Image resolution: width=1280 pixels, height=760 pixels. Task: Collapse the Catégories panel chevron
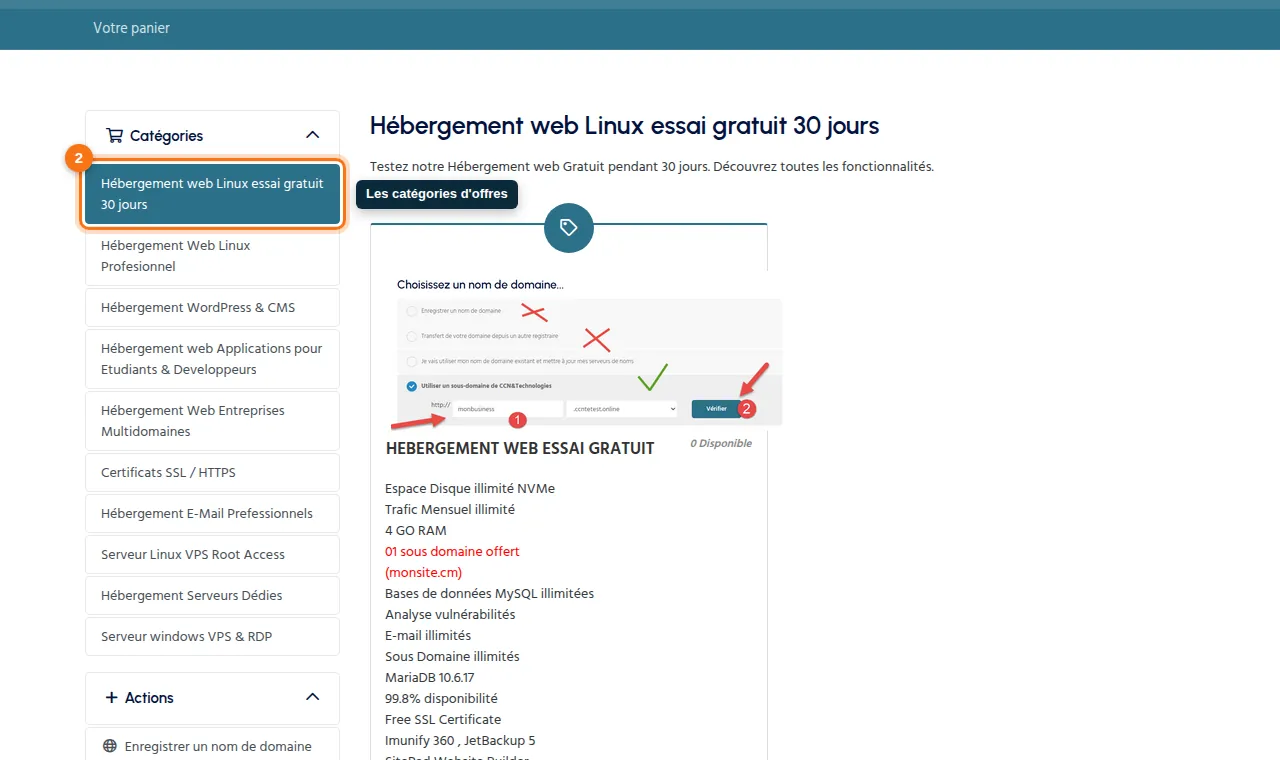312,135
